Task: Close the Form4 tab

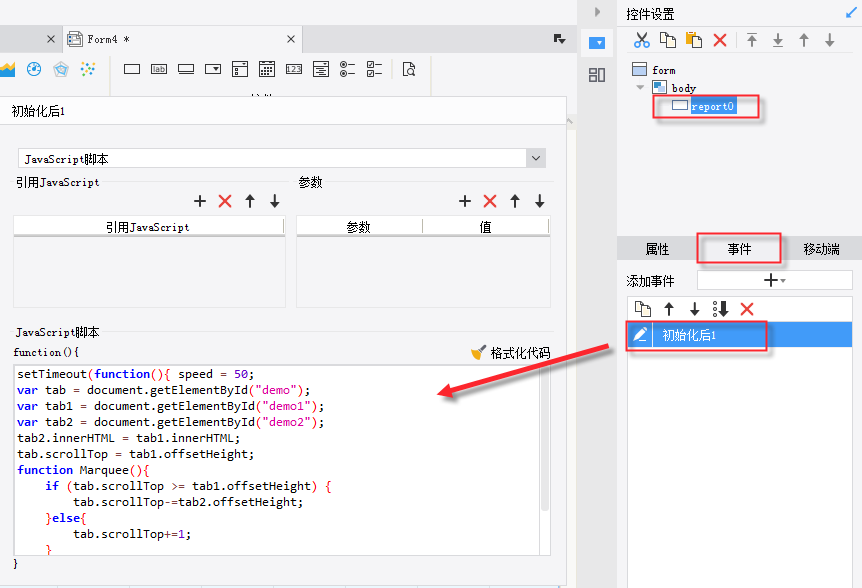Action: tap(291, 39)
